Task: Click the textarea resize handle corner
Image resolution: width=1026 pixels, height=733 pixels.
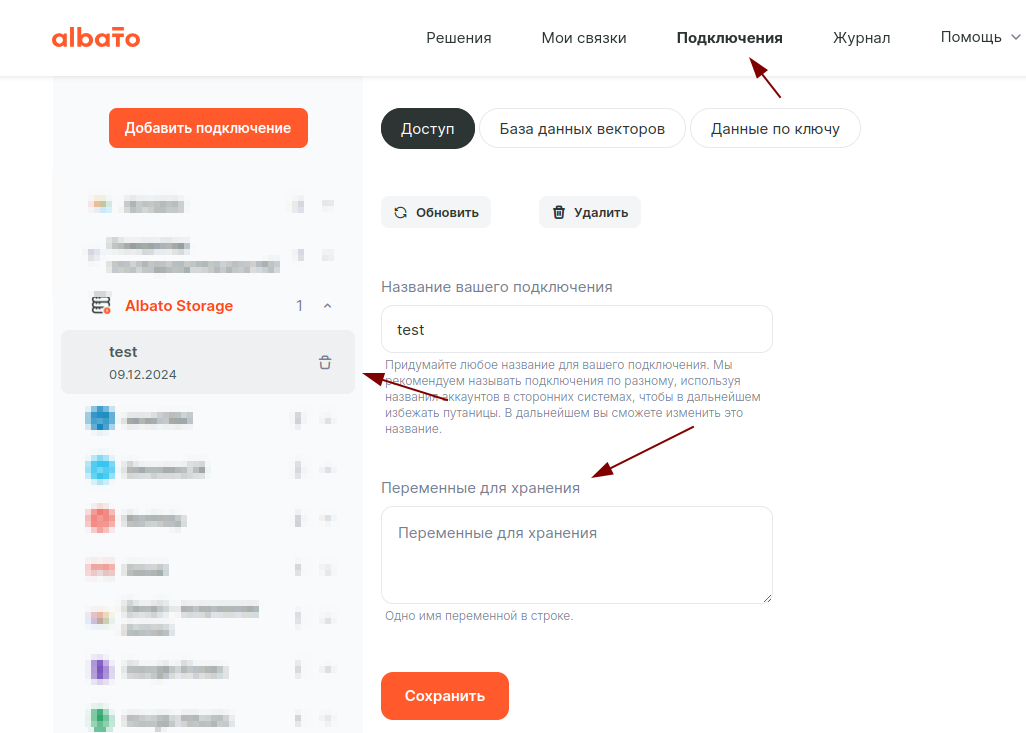Action: (x=767, y=598)
